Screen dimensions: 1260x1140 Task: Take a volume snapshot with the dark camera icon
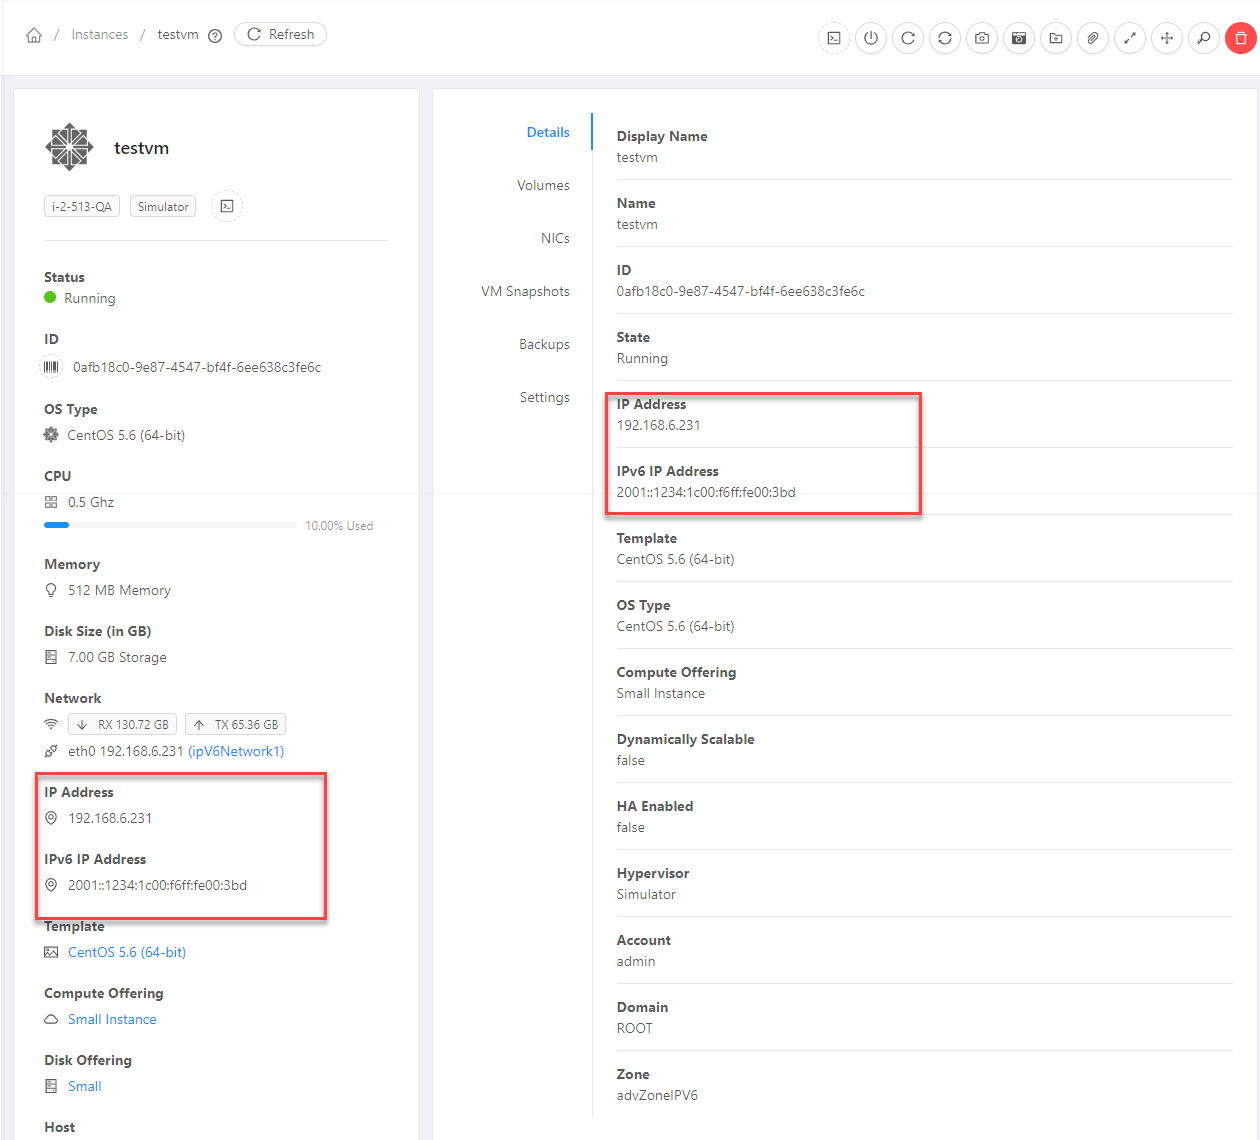point(1019,38)
